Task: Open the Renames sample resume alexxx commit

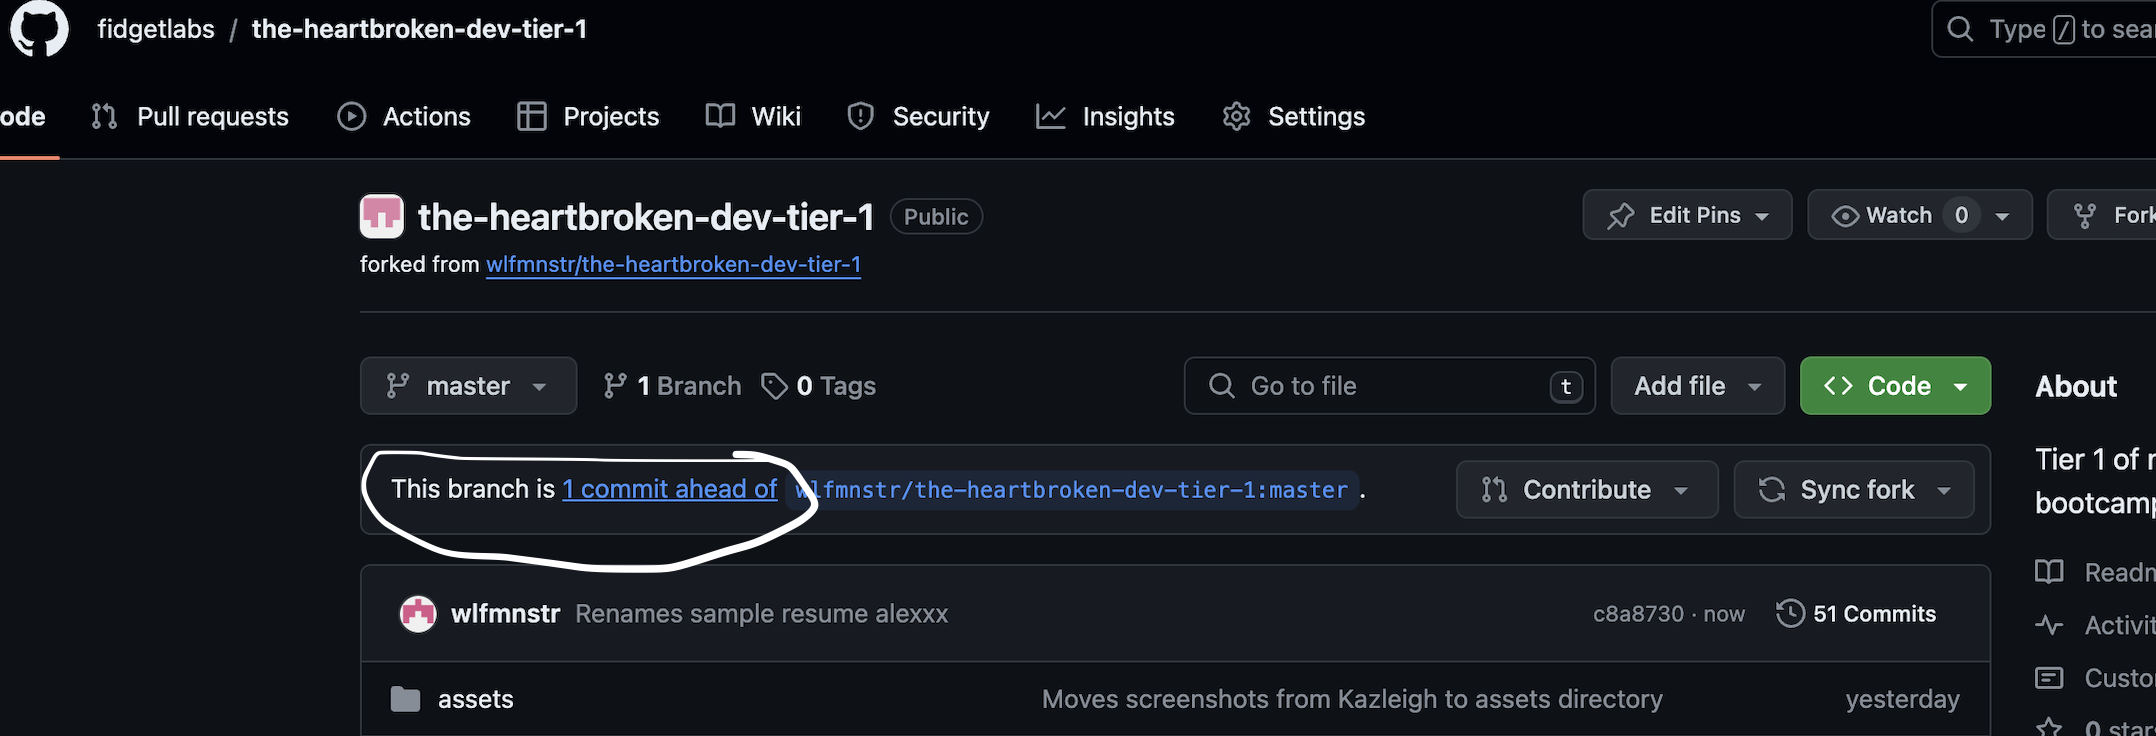Action: [761, 613]
